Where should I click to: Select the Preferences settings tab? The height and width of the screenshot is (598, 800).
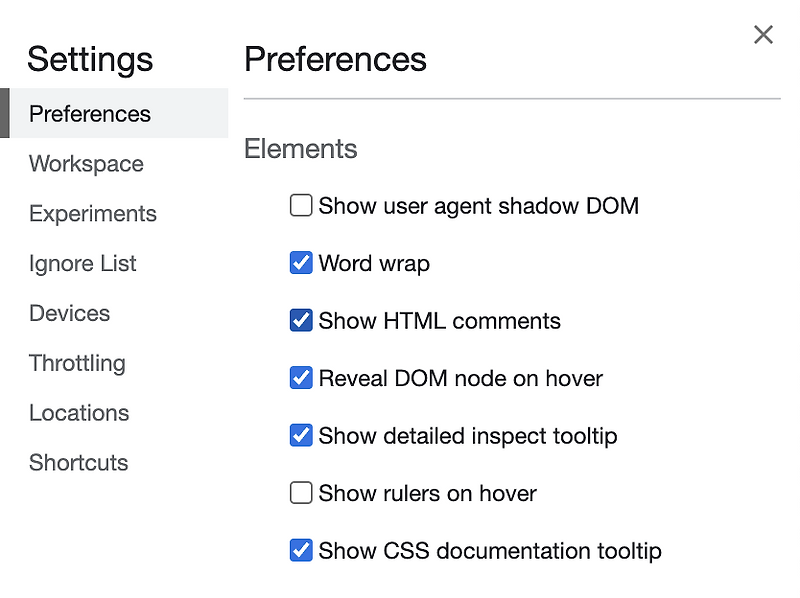[x=90, y=114]
